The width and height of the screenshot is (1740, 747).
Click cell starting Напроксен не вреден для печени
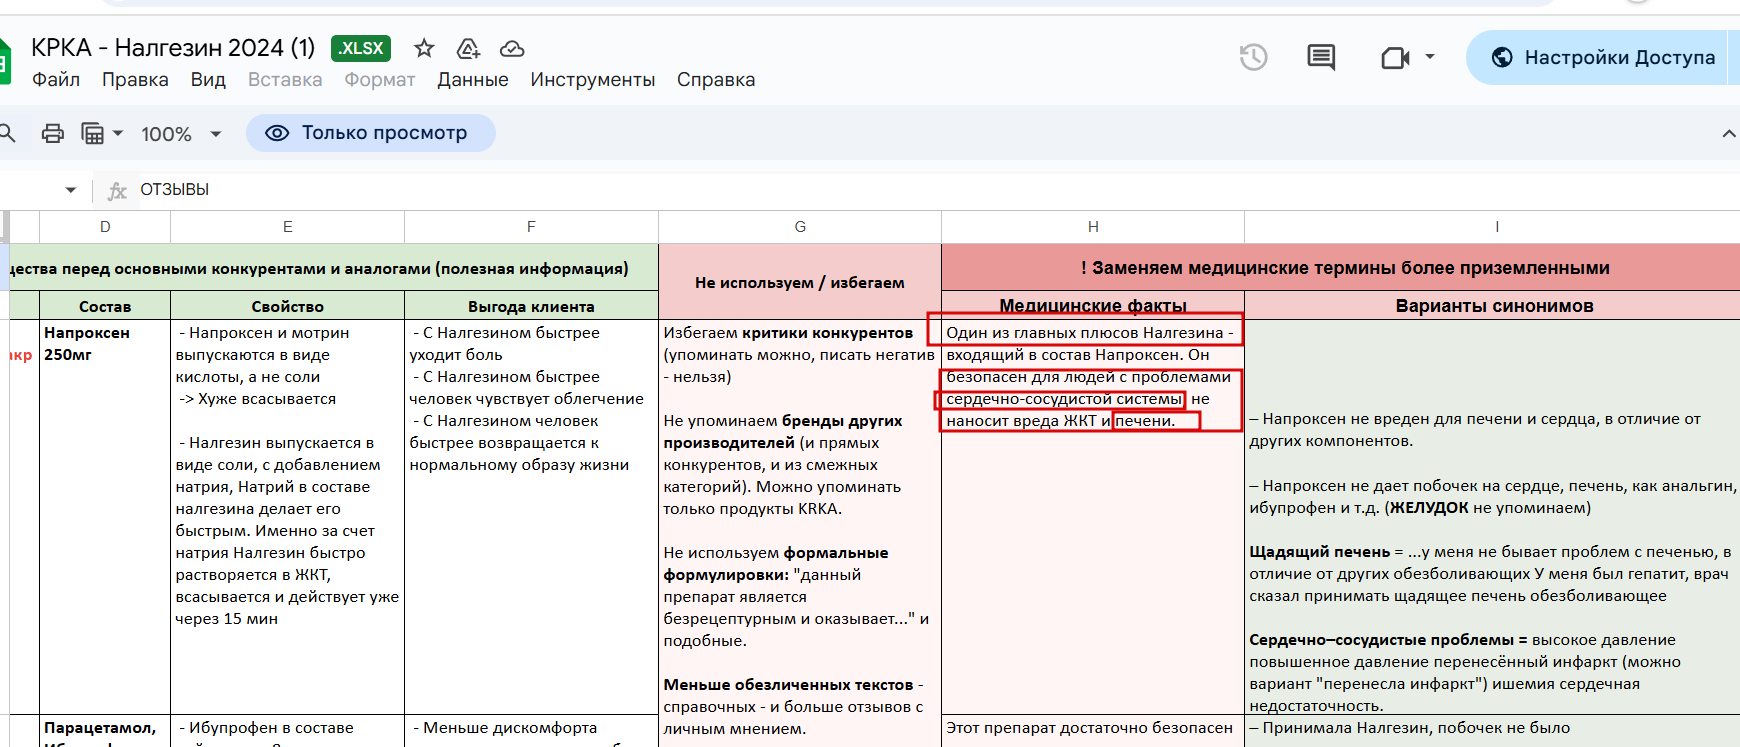1494,517
